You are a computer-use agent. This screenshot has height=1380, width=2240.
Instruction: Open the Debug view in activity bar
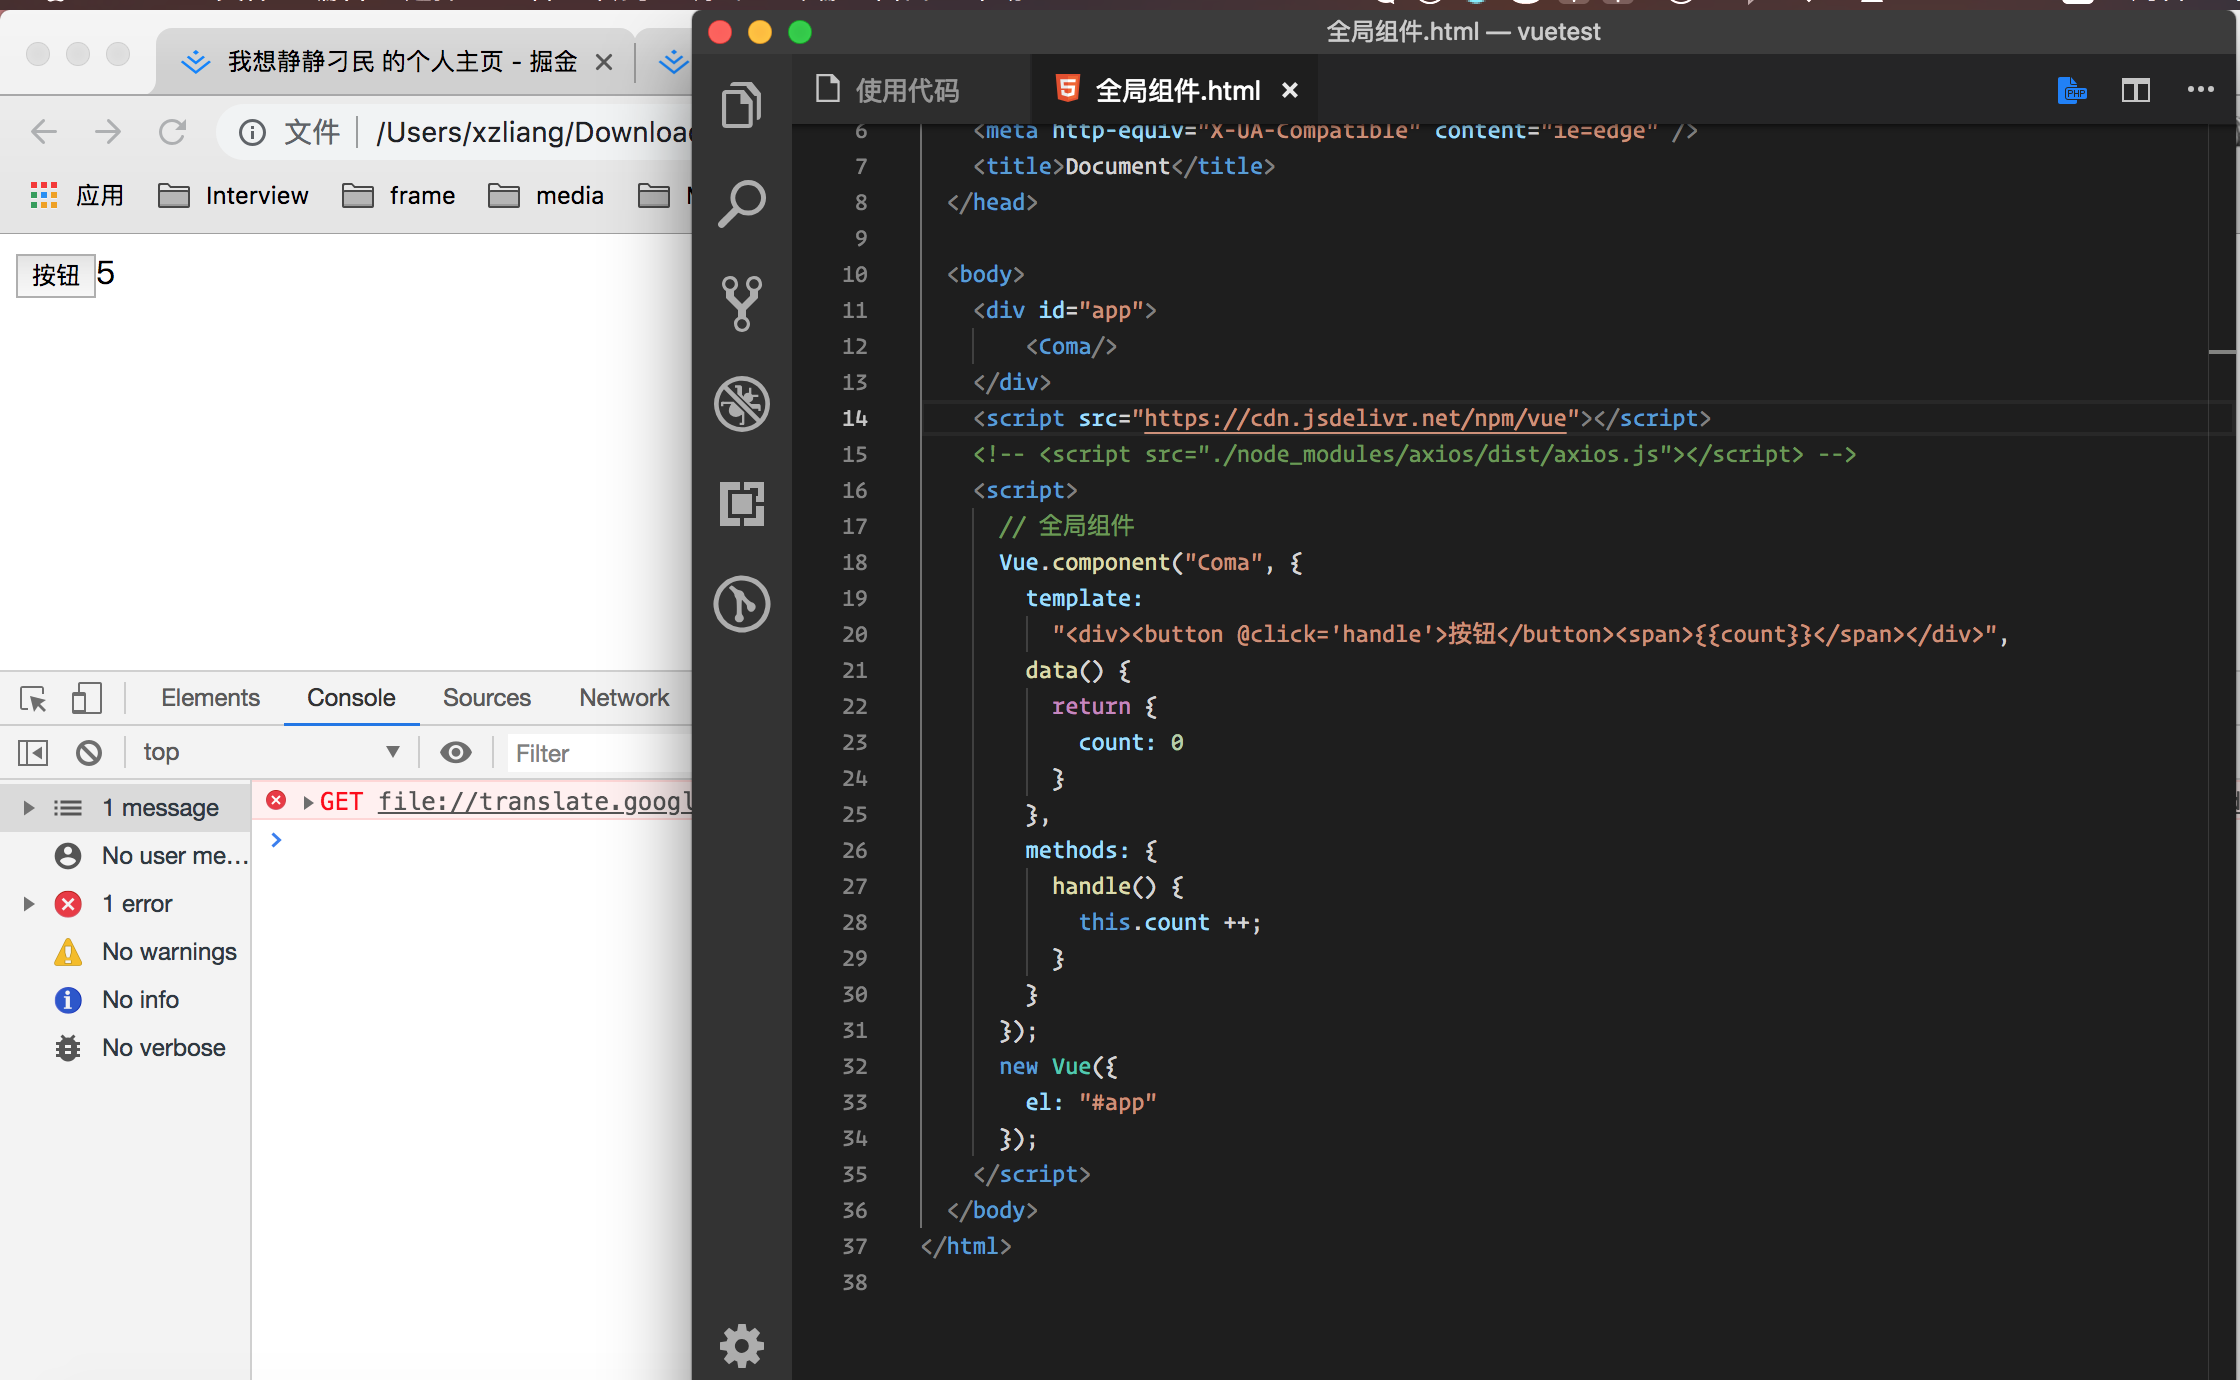click(741, 403)
